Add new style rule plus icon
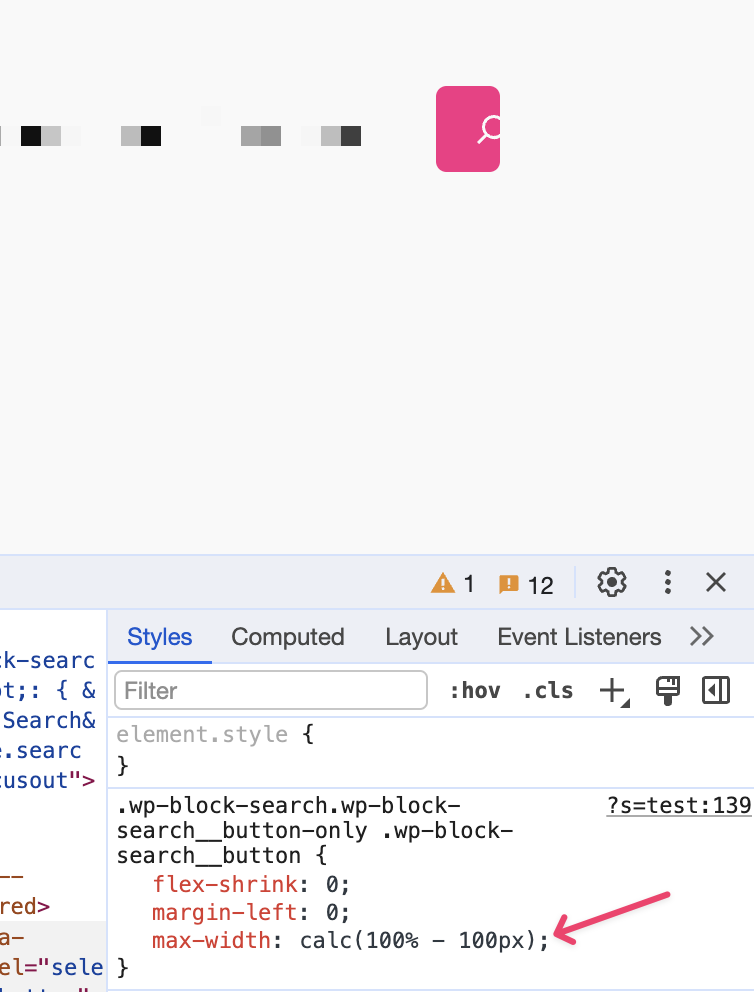Screen dimensions: 754x992 pyautogui.click(x=614, y=691)
